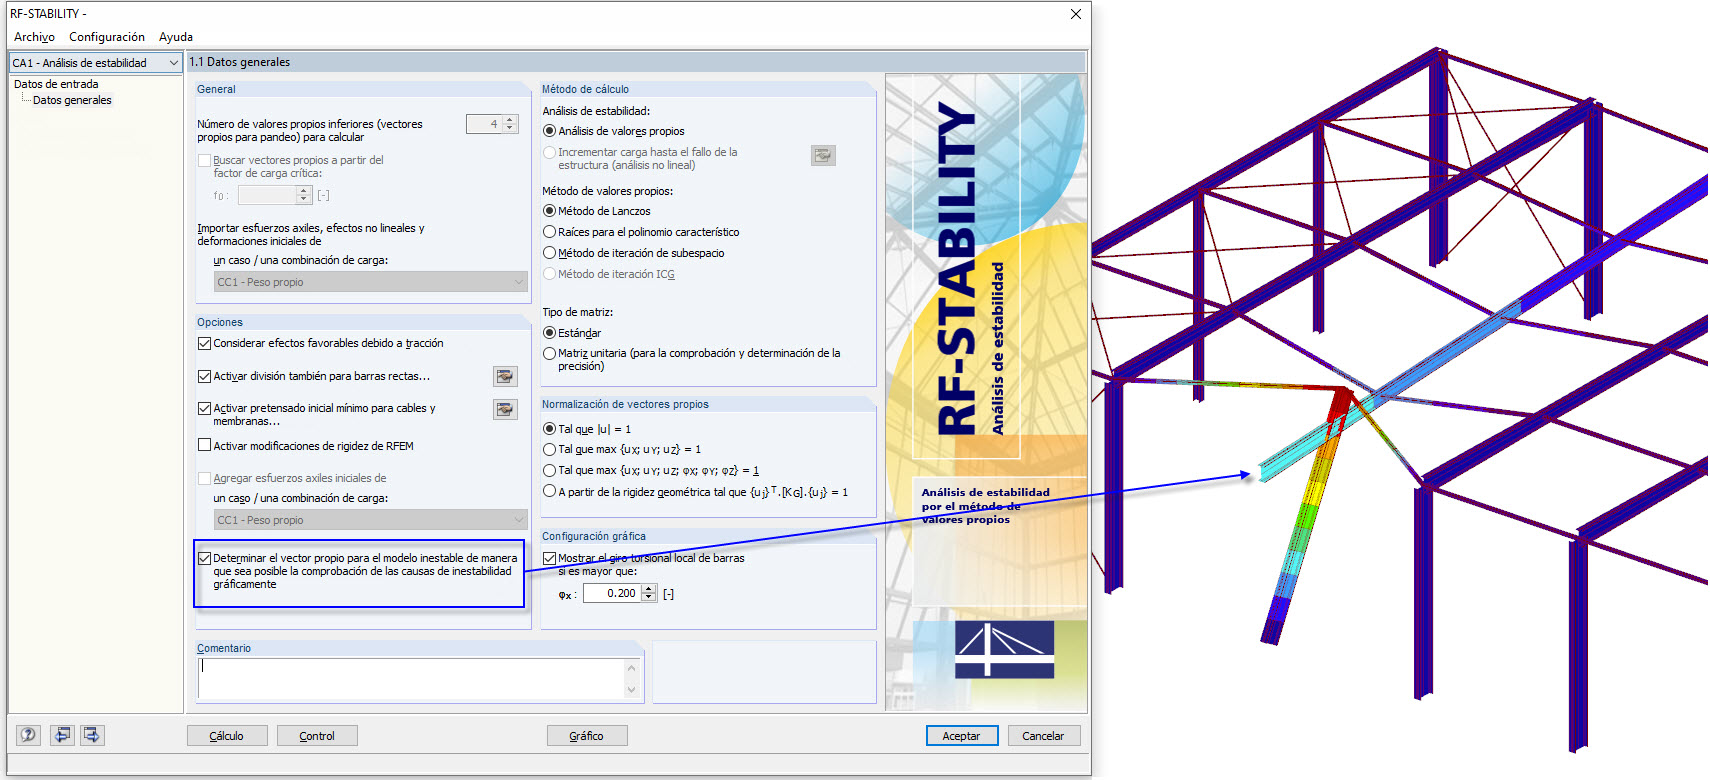Toggle Activar pretensado inicial mínimo checkbox

coord(204,408)
